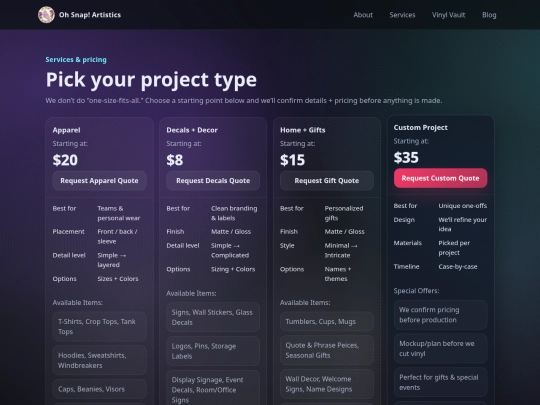The image size is (540, 405).
Task: Select 'Mockup/plan before we cut vinyl' offer
Action: pyautogui.click(x=440, y=349)
